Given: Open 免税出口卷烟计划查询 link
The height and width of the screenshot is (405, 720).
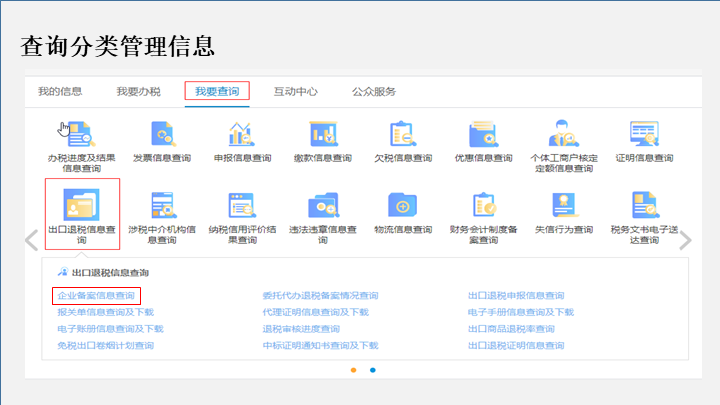Looking at the screenshot, I should click(106, 345).
